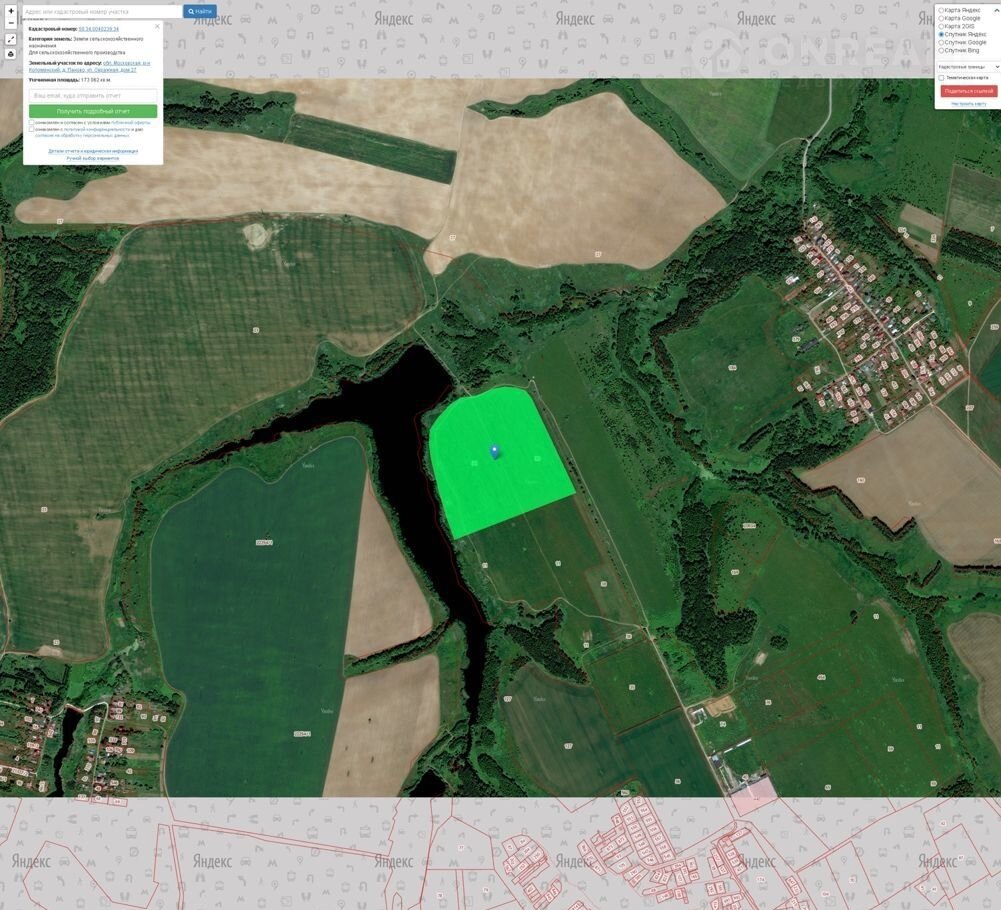Click the email input field for report
This screenshot has width=1001, height=910.
93,96
